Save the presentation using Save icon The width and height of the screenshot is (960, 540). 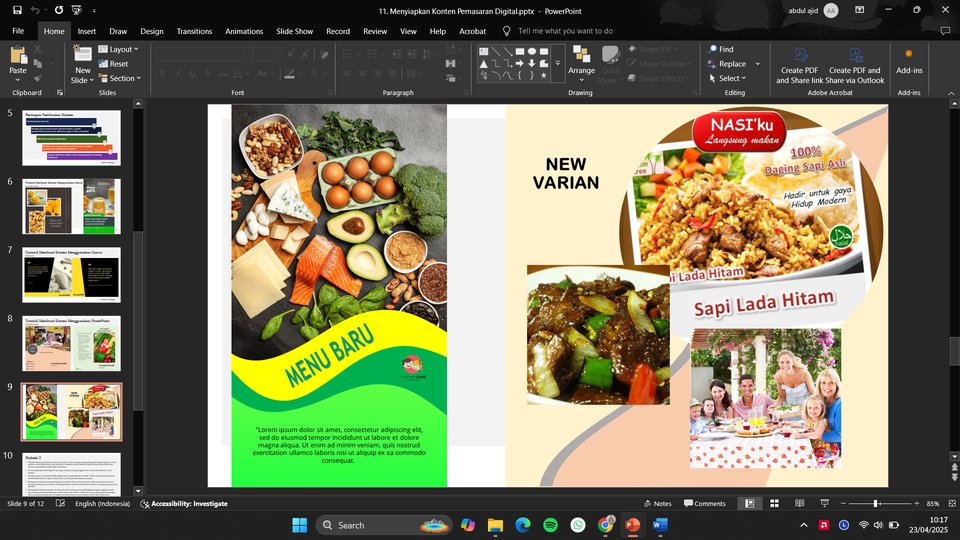(17, 10)
